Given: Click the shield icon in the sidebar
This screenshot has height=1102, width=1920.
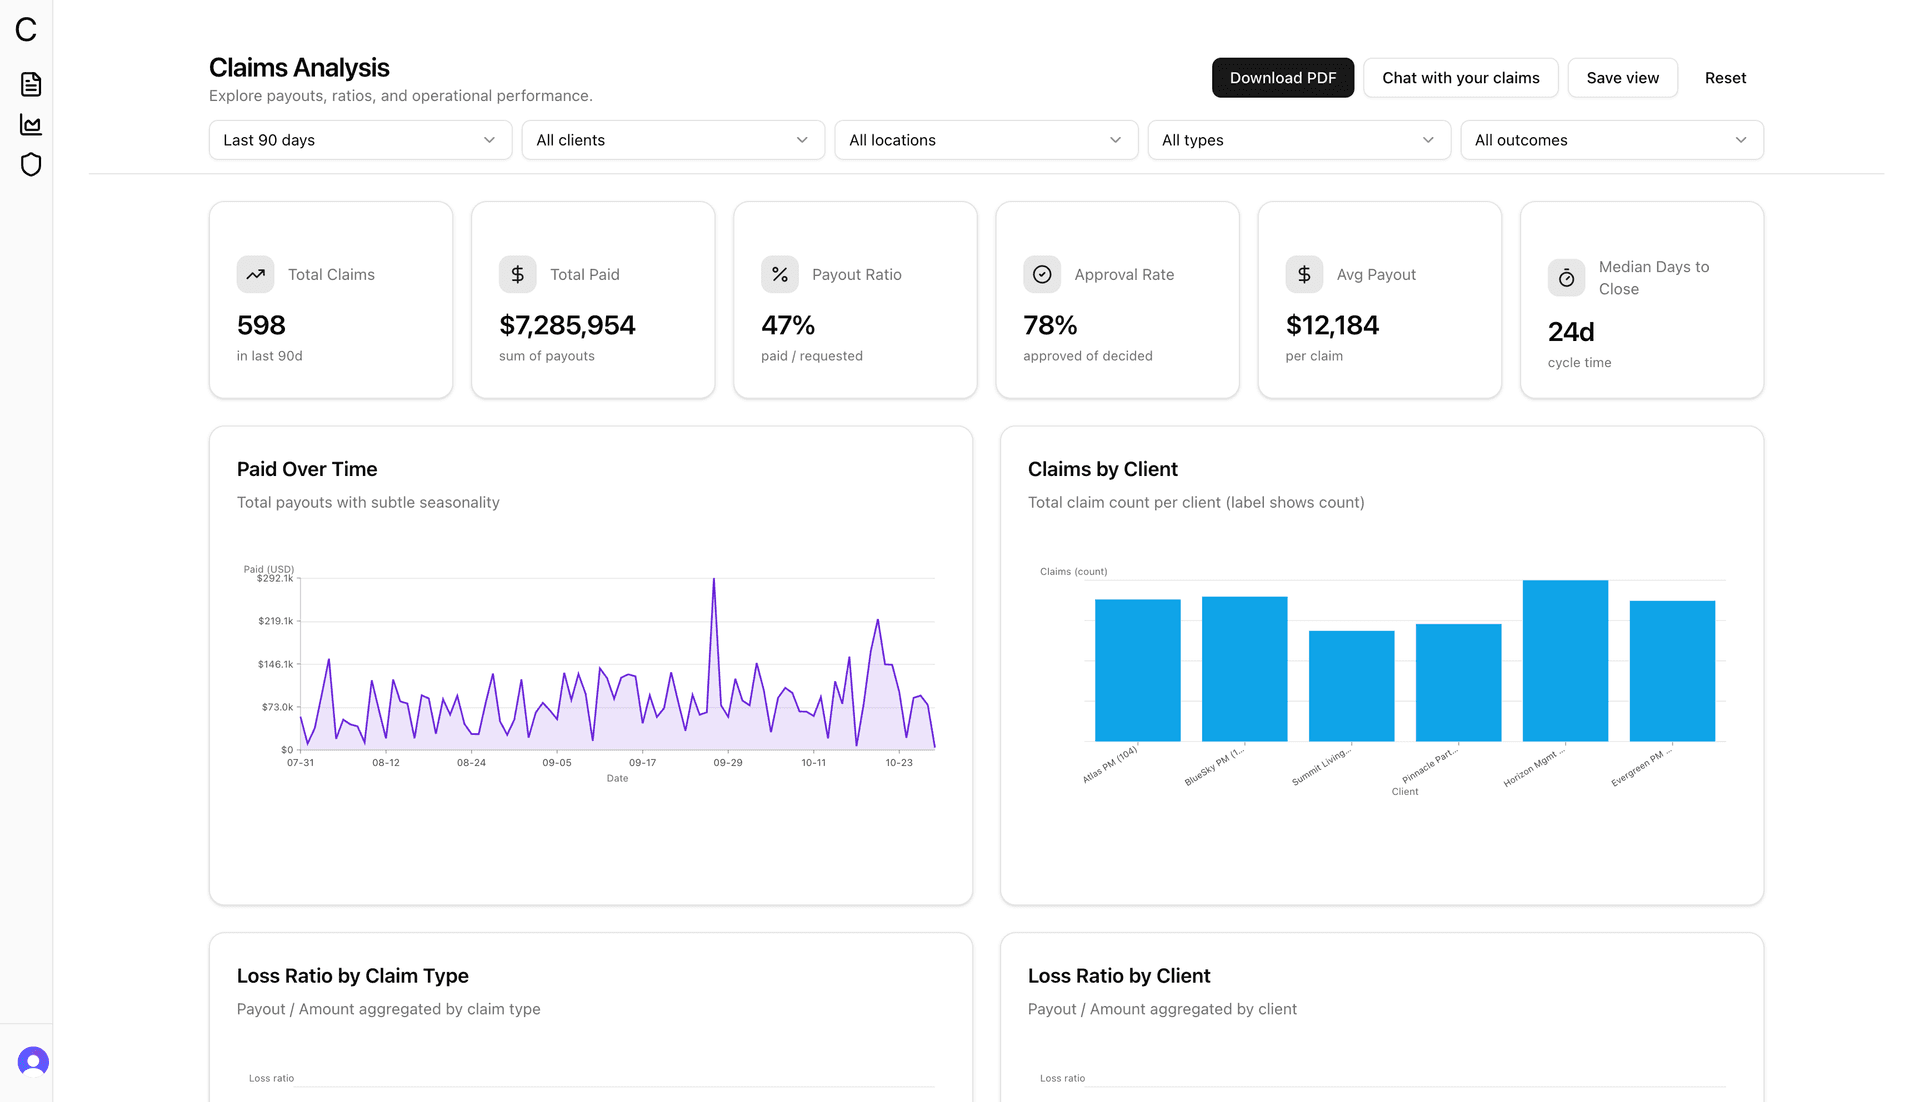Looking at the screenshot, I should coord(30,163).
